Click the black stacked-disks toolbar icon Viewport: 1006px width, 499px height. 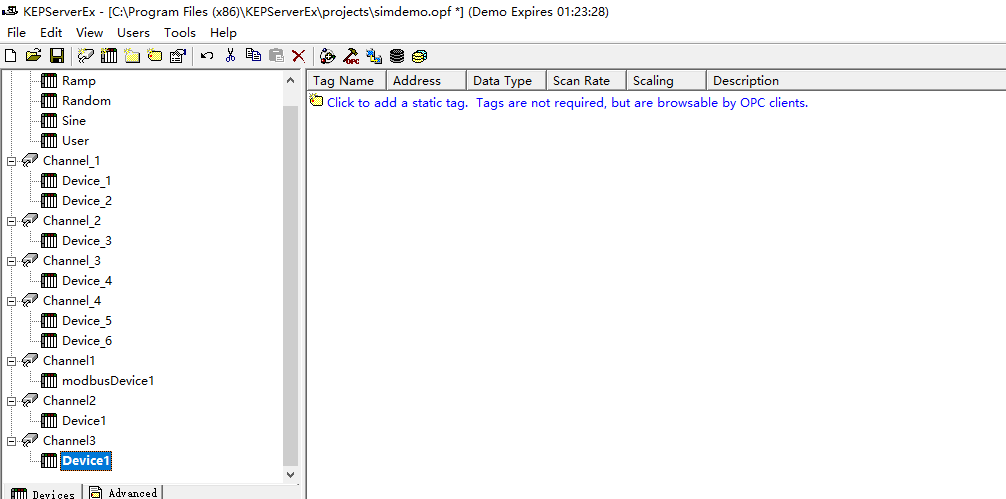pyautogui.click(x=397, y=56)
